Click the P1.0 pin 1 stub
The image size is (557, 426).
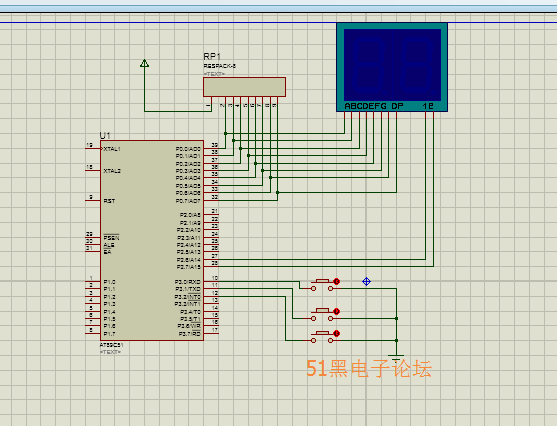(93, 281)
